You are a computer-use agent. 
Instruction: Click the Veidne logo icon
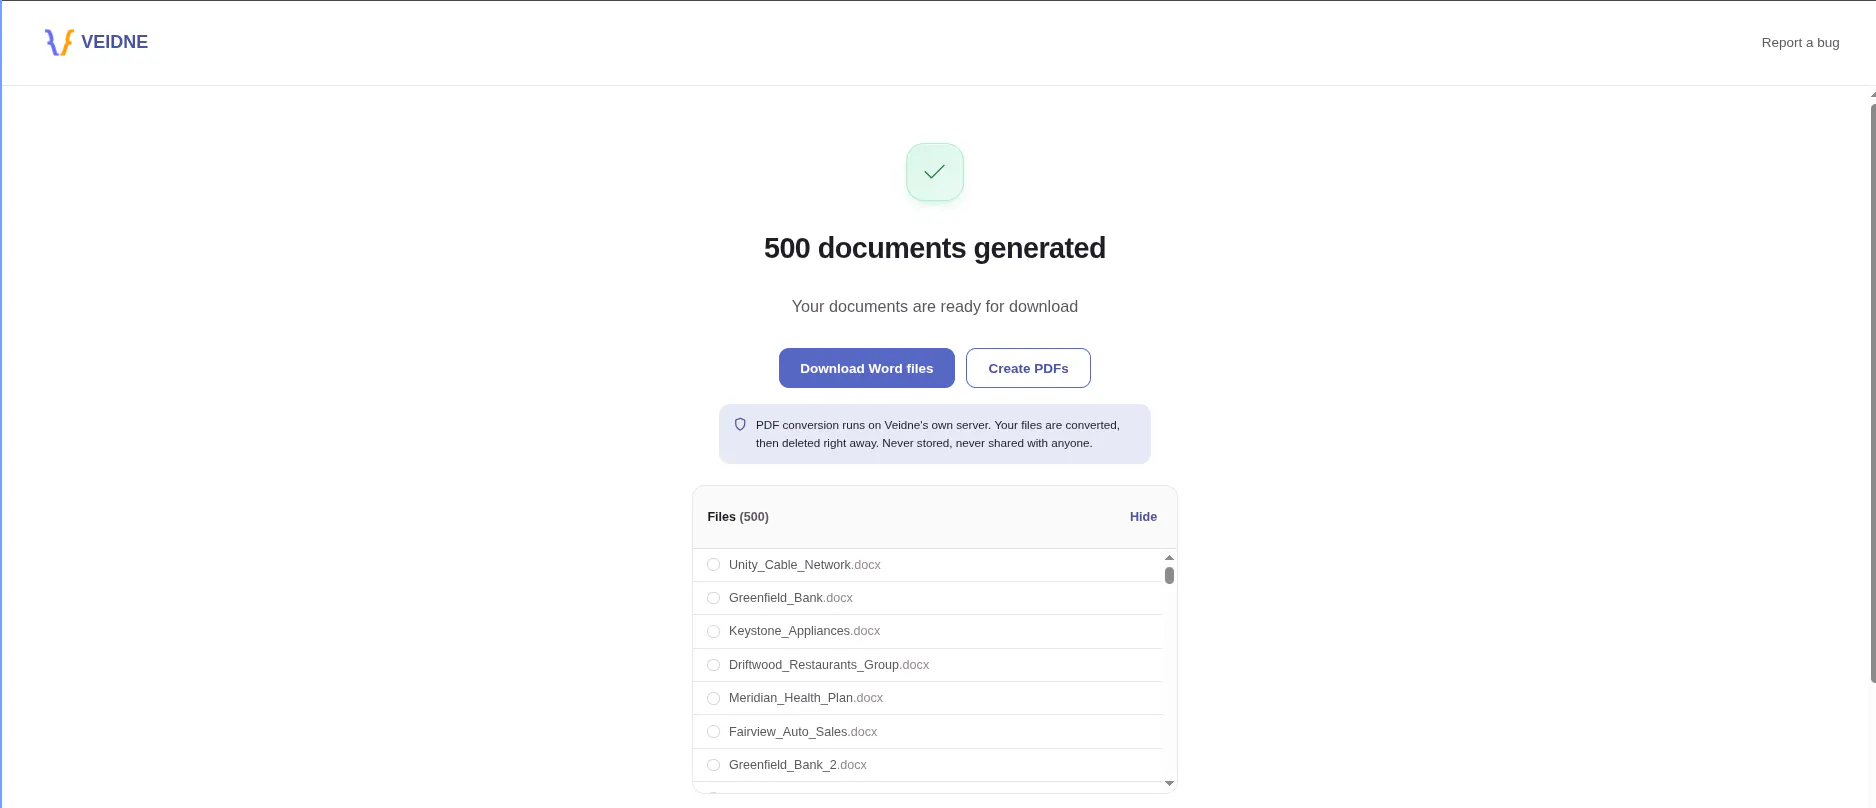59,42
